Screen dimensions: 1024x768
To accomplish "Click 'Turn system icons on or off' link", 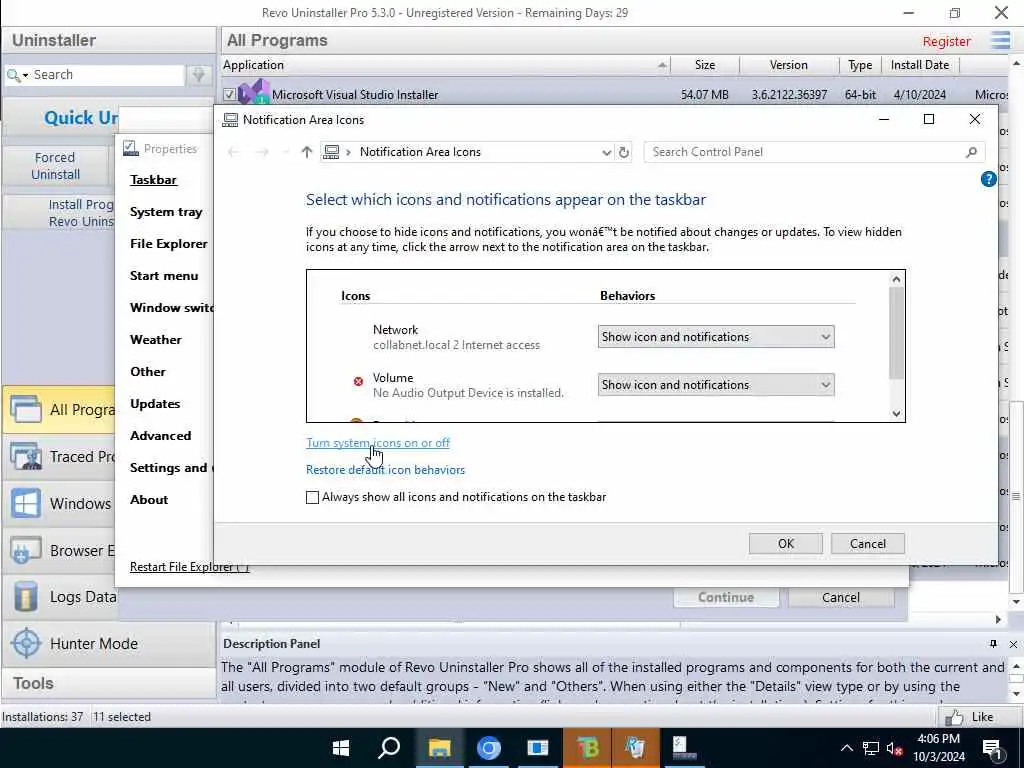I will [x=377, y=443].
